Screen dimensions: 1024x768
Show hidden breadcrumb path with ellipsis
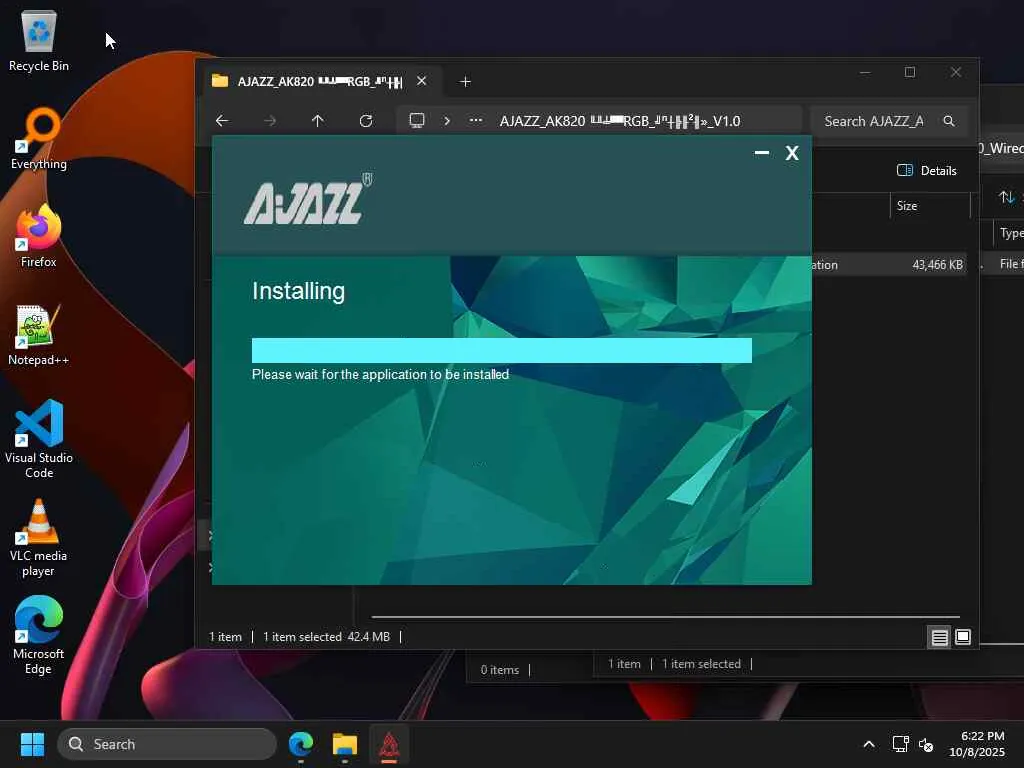pyautogui.click(x=476, y=121)
